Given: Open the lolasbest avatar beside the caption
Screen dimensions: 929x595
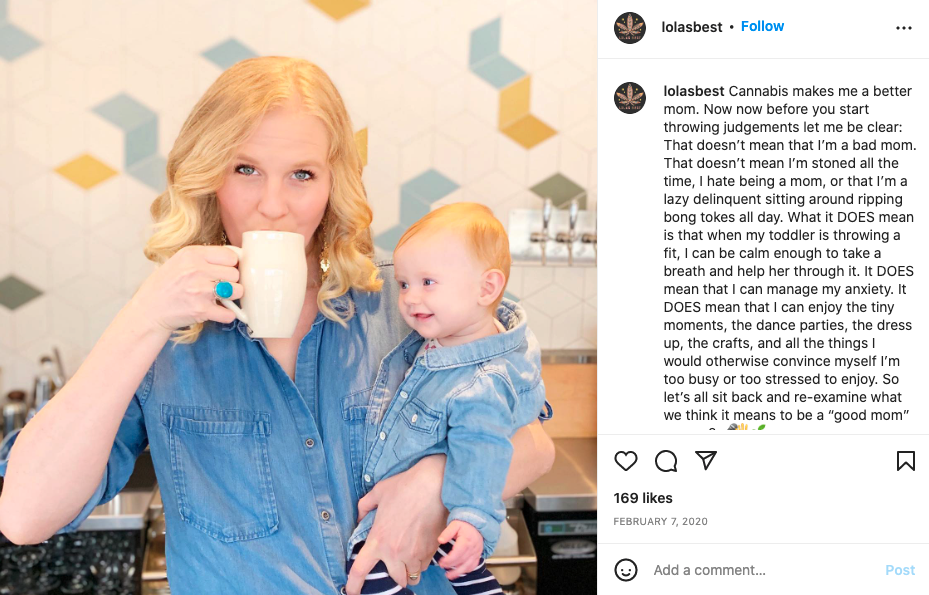Looking at the screenshot, I should pos(630,98).
